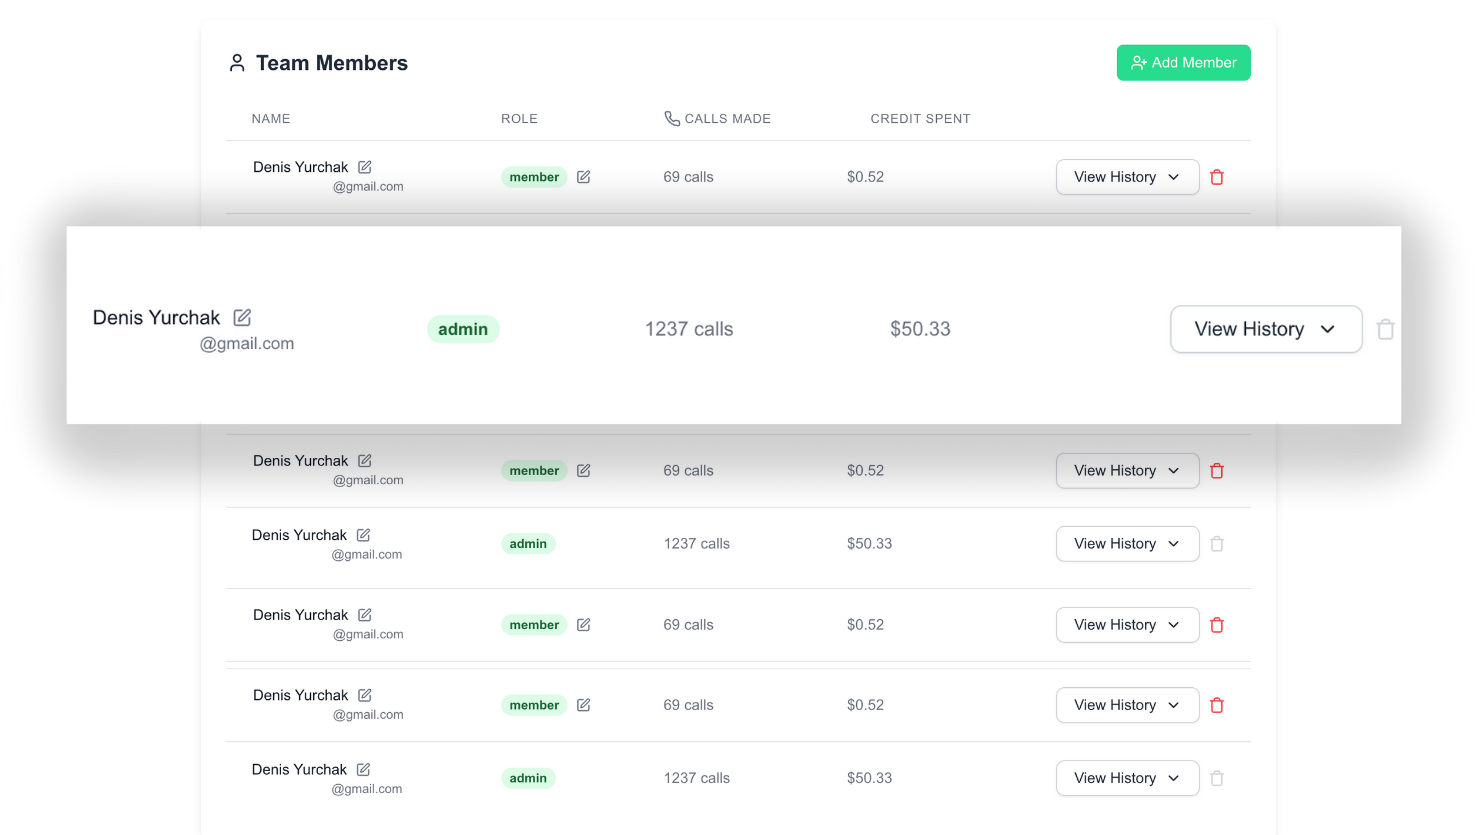Click the admin badge in the bottom-most row
The image size is (1479, 835).
pos(528,778)
